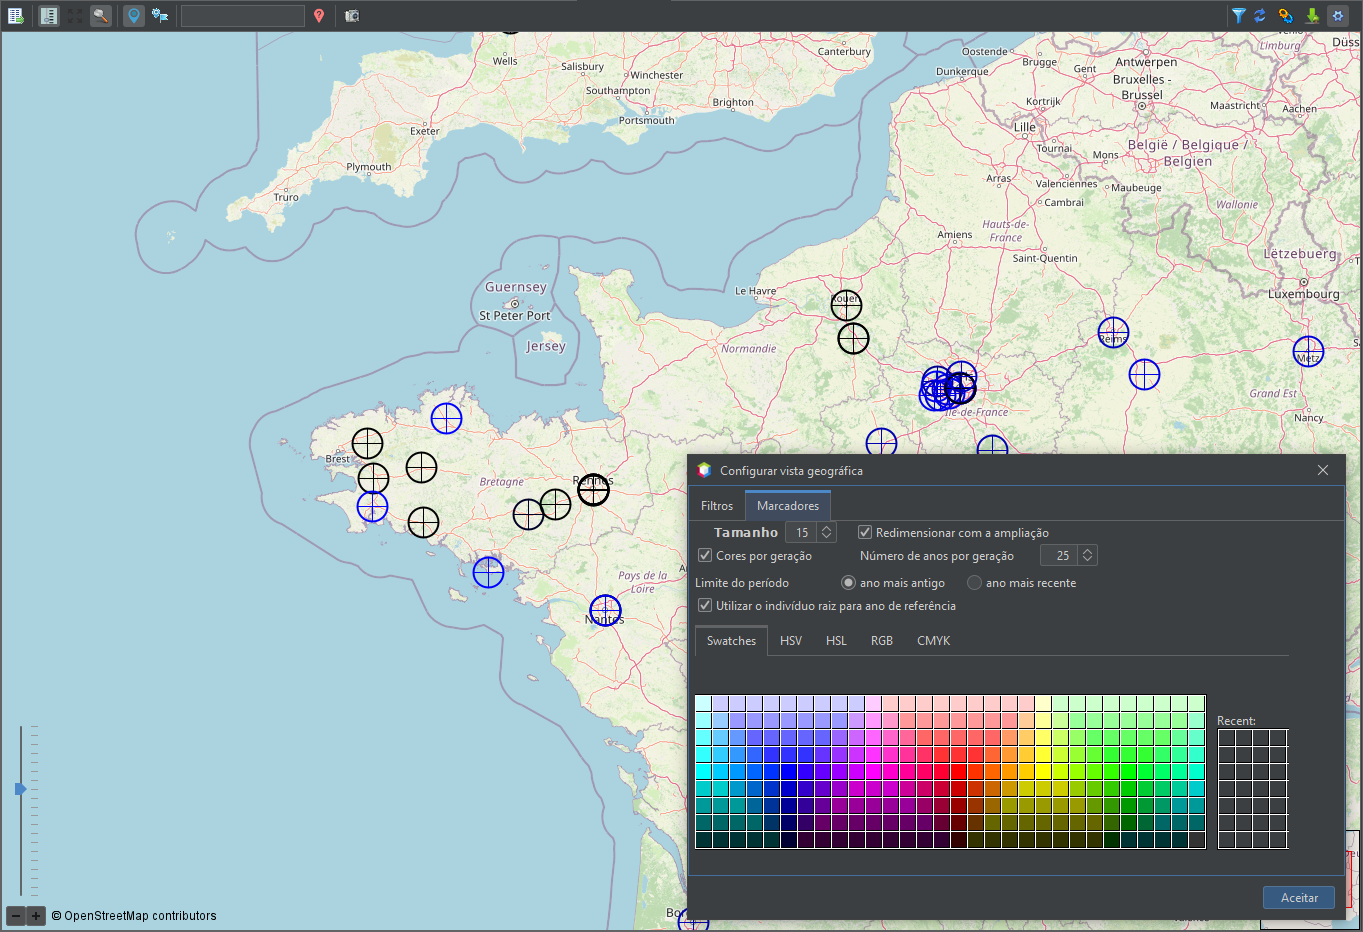Increase Tamanho with the up arrow
This screenshot has height=932, width=1363.
[x=827, y=528]
